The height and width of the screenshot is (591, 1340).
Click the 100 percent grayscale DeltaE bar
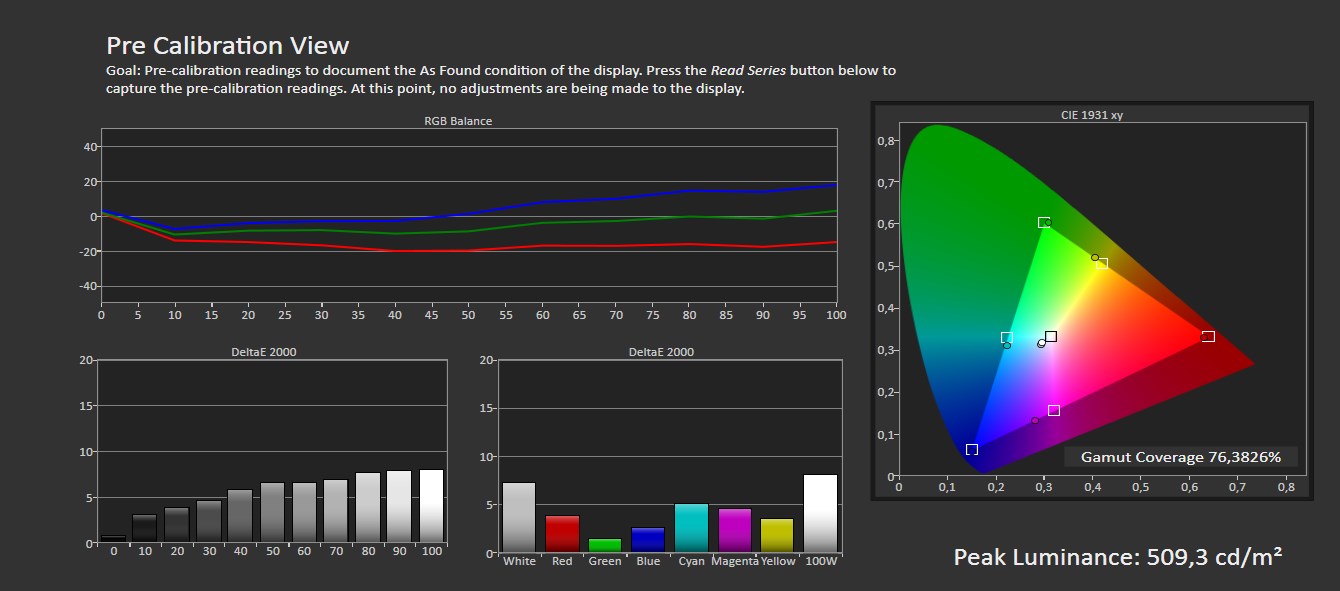click(431, 506)
